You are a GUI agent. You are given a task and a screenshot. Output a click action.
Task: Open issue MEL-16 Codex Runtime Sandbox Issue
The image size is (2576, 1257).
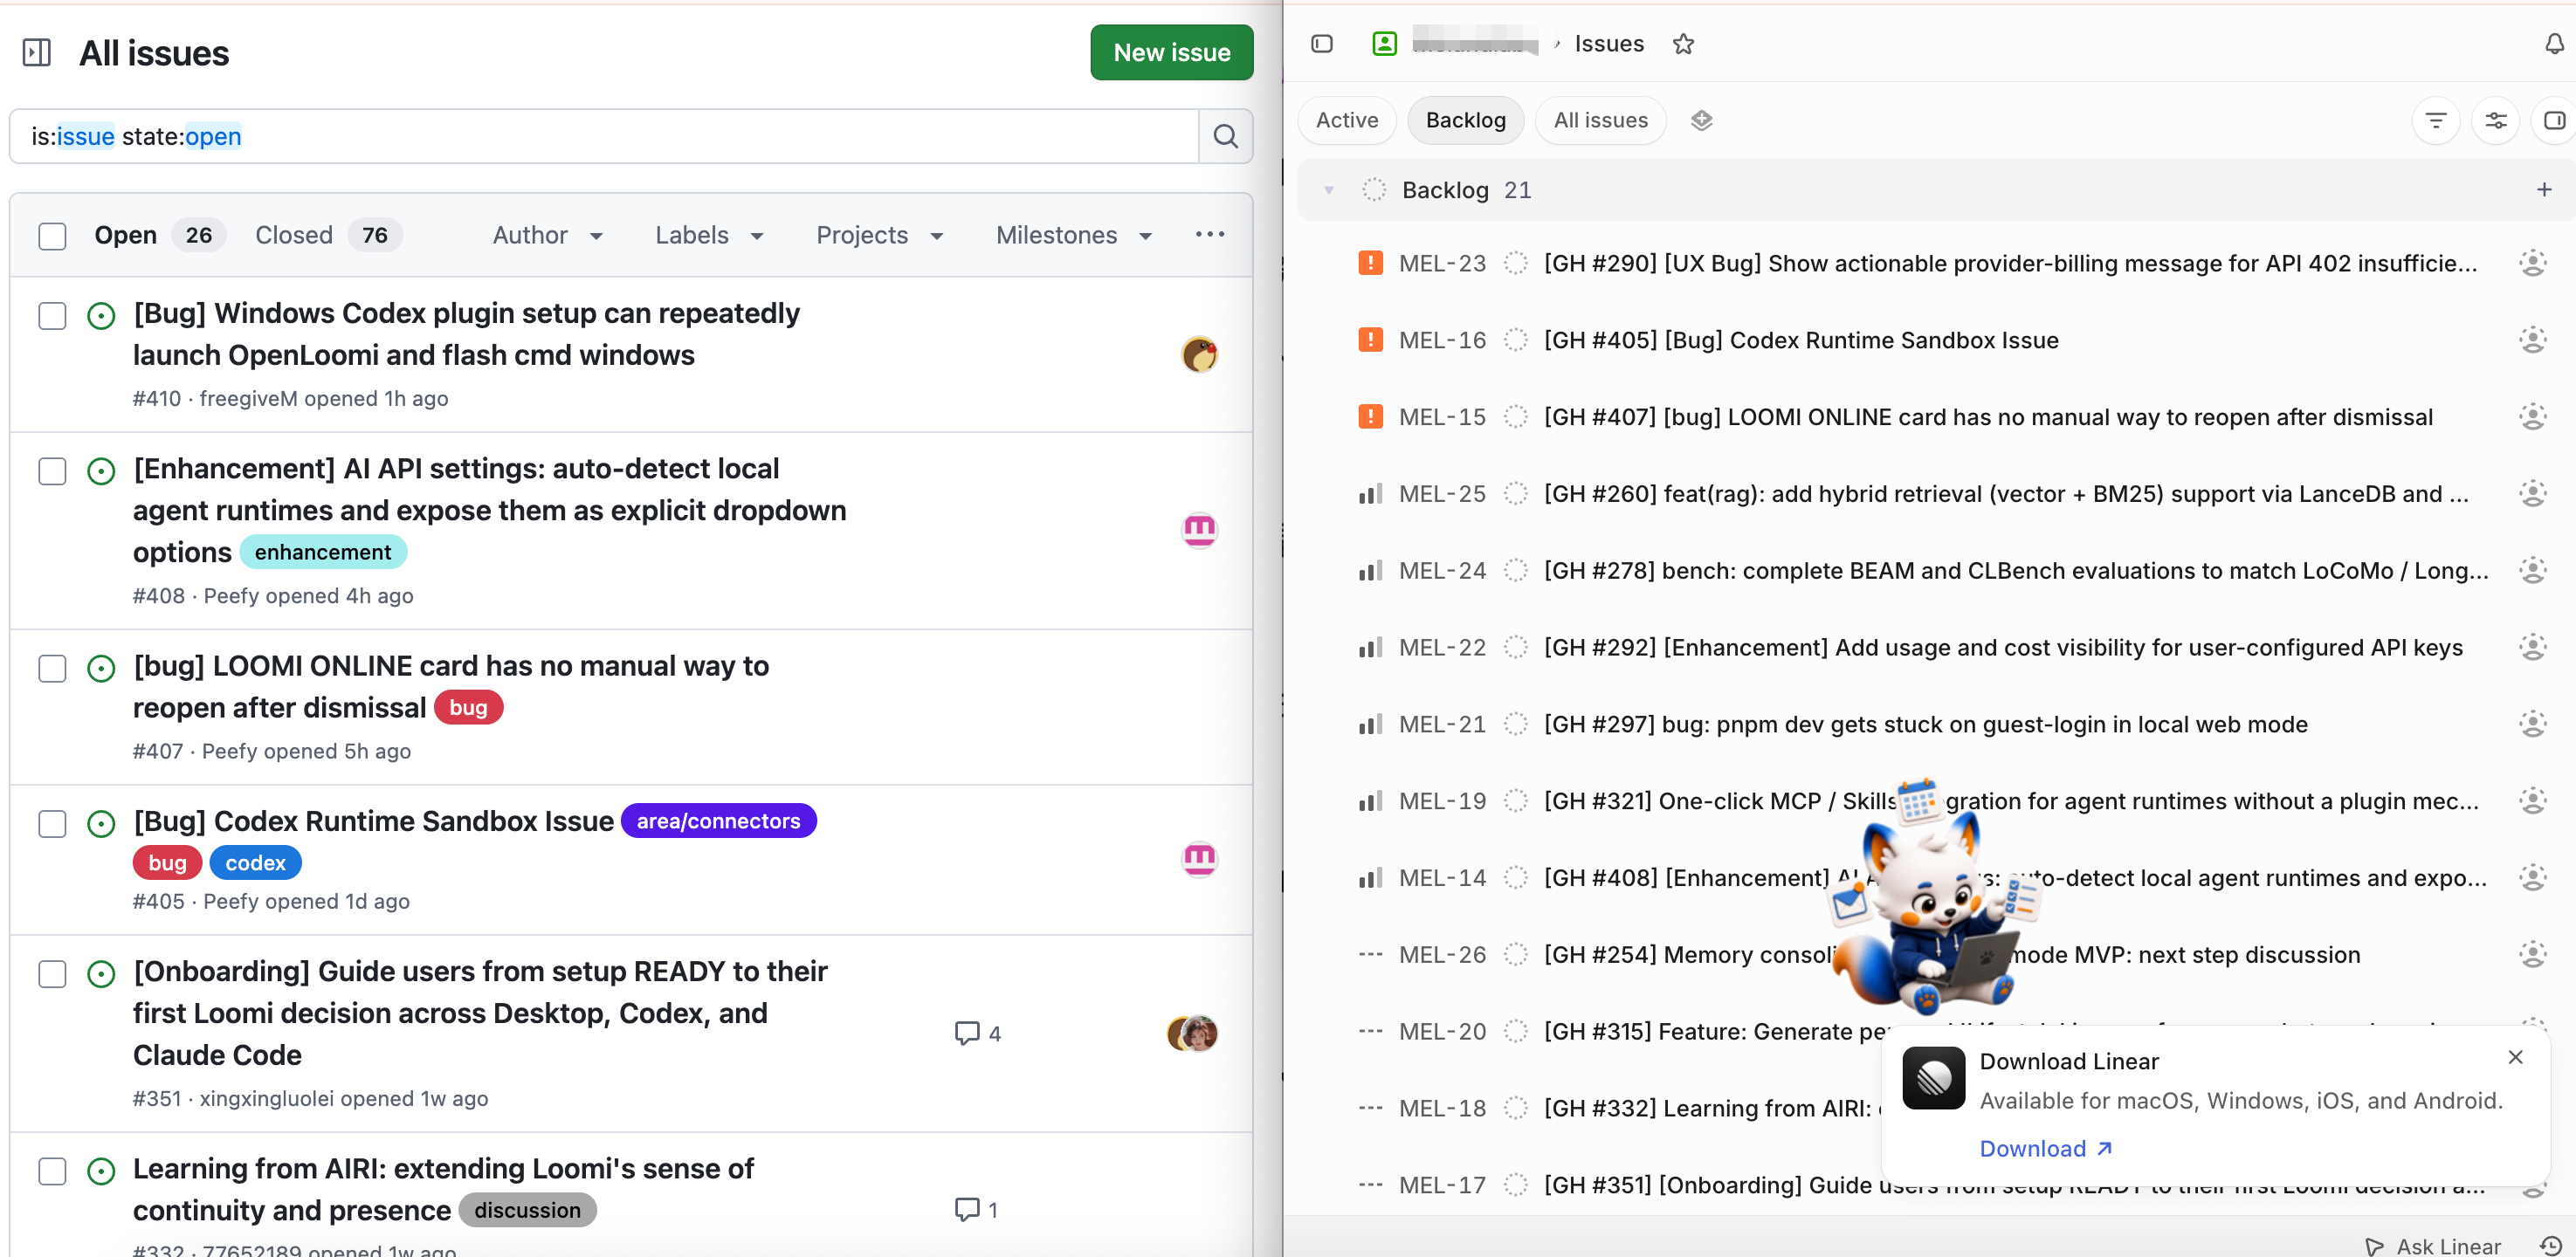pyautogui.click(x=1800, y=340)
